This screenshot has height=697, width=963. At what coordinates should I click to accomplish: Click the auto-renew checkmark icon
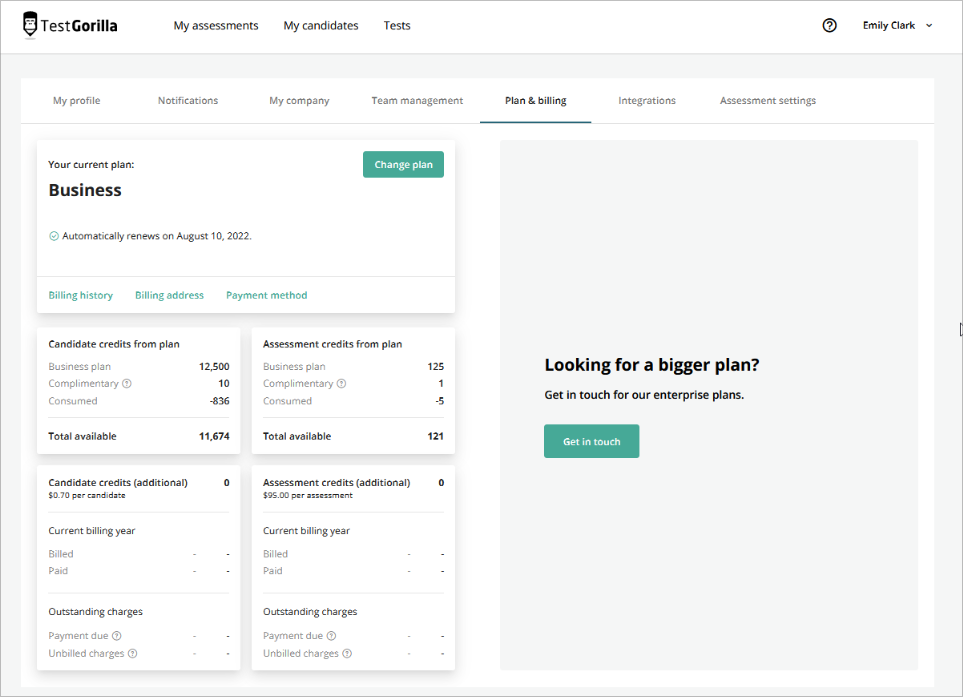(54, 236)
